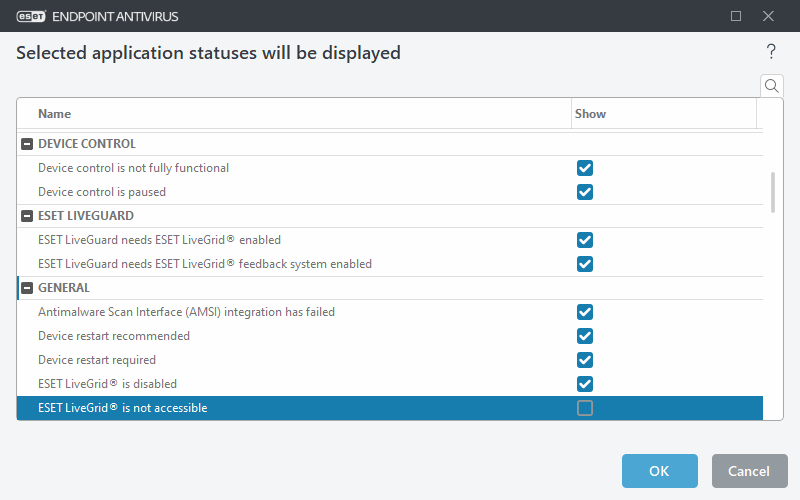The image size is (800, 500).
Task: Sort by the Name column header
Action: click(x=294, y=114)
